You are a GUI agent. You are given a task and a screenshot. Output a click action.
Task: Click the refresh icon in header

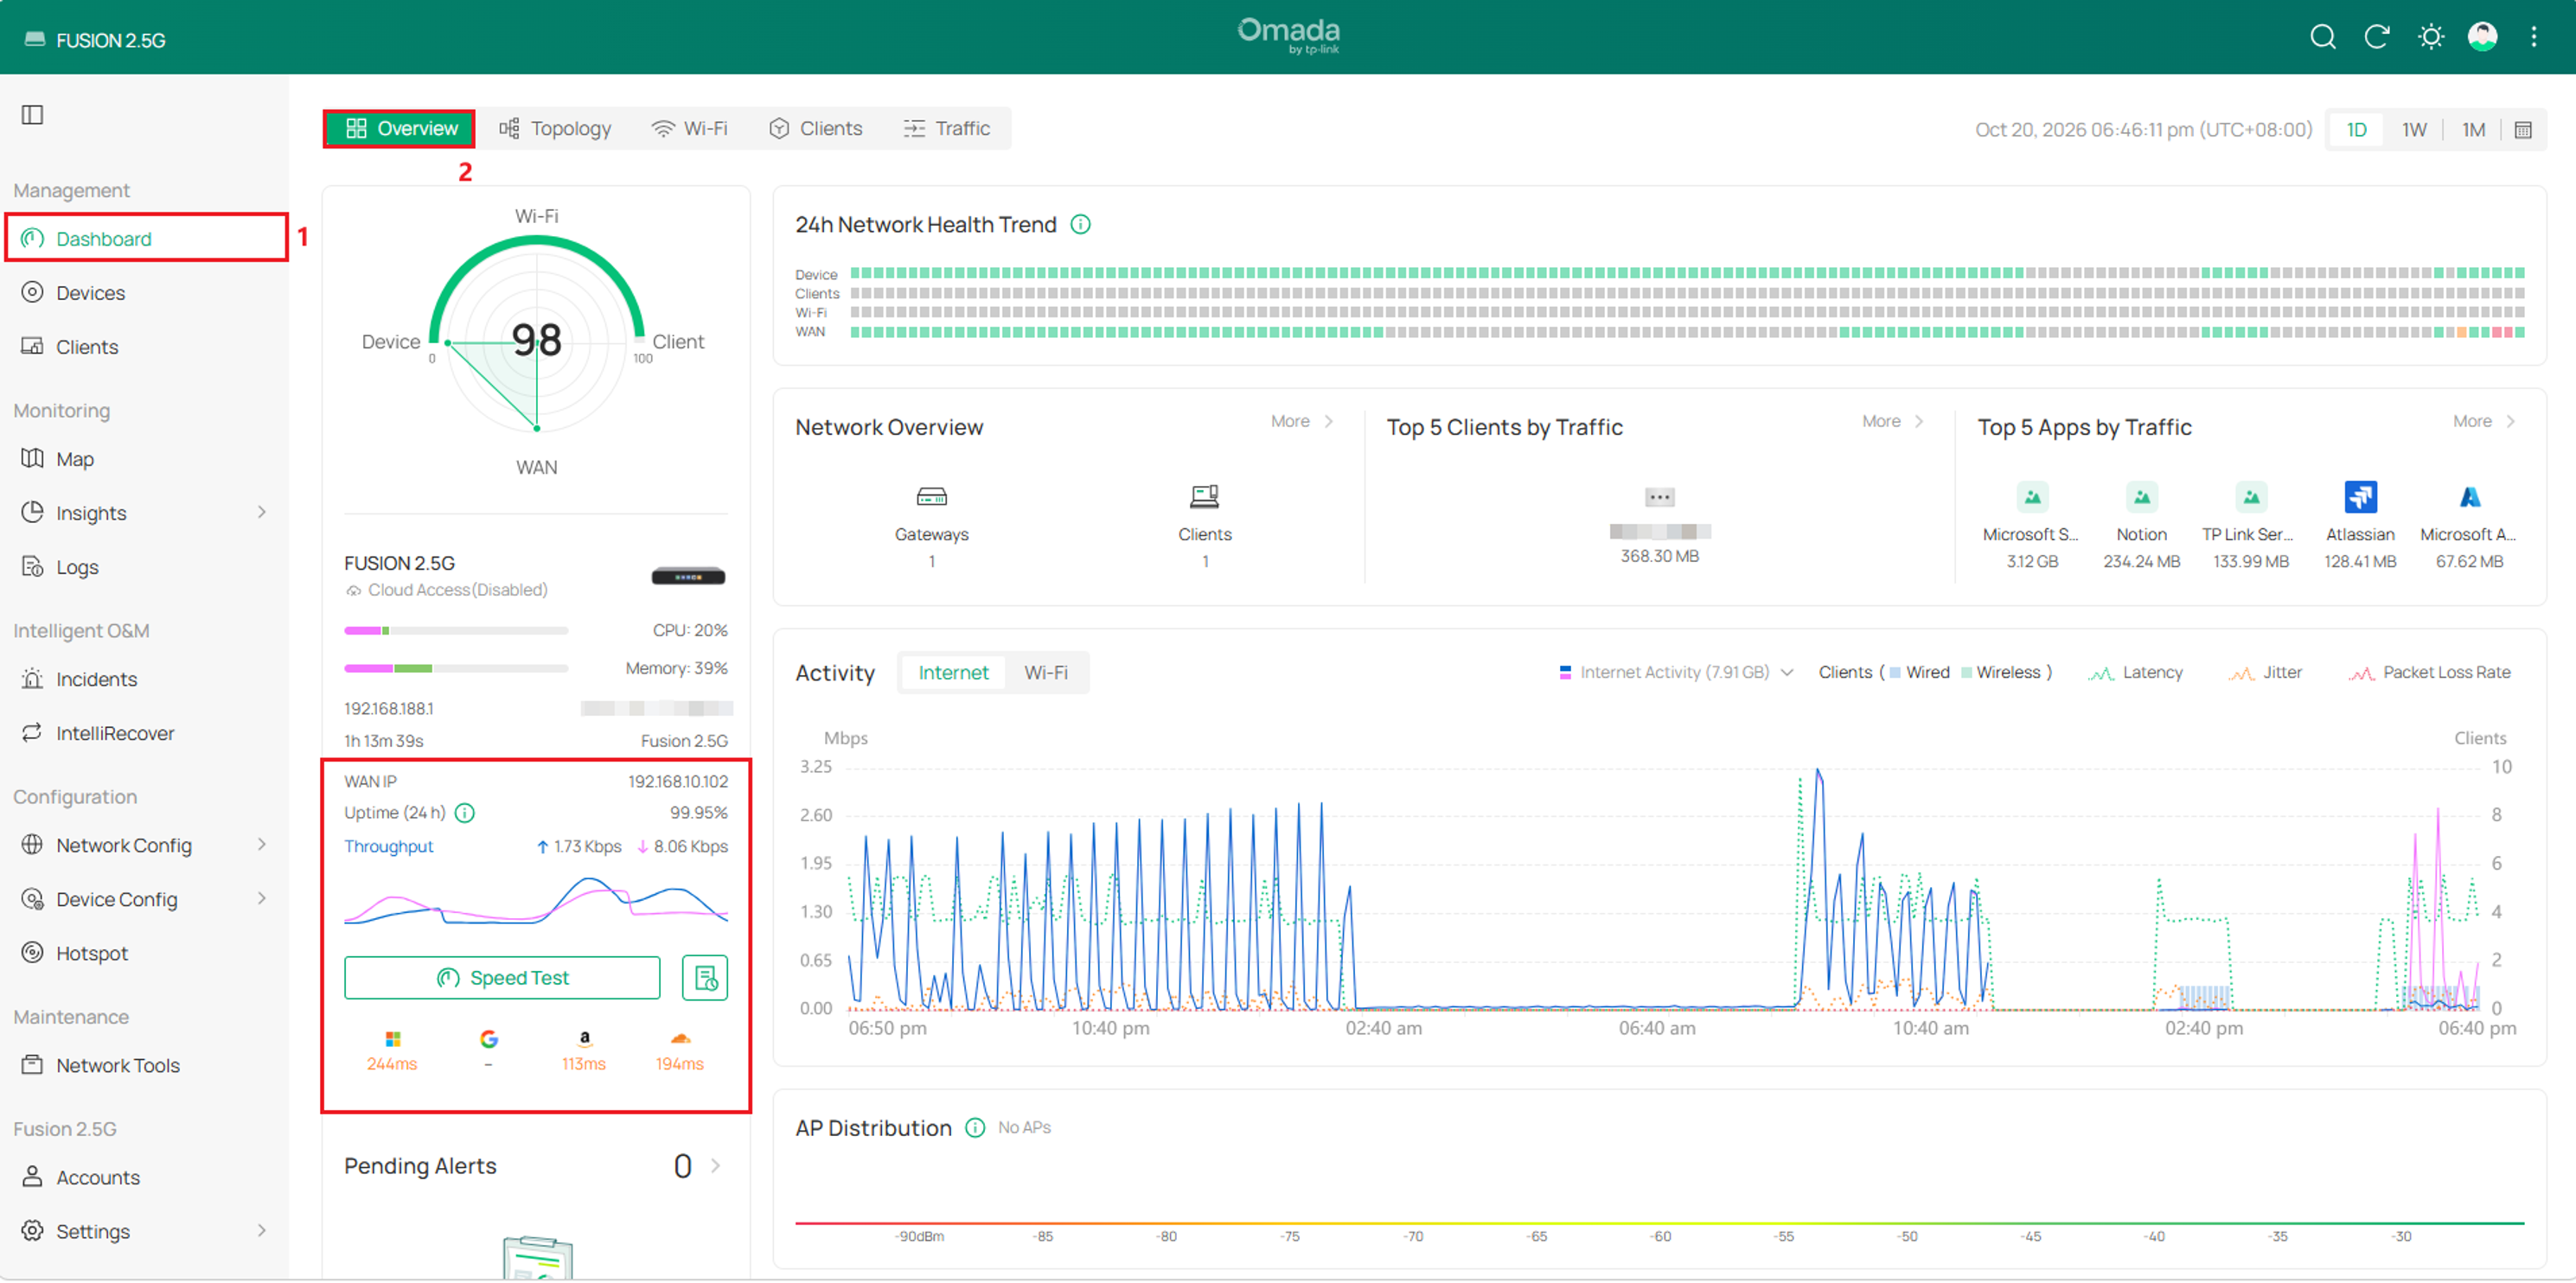pos(2376,37)
